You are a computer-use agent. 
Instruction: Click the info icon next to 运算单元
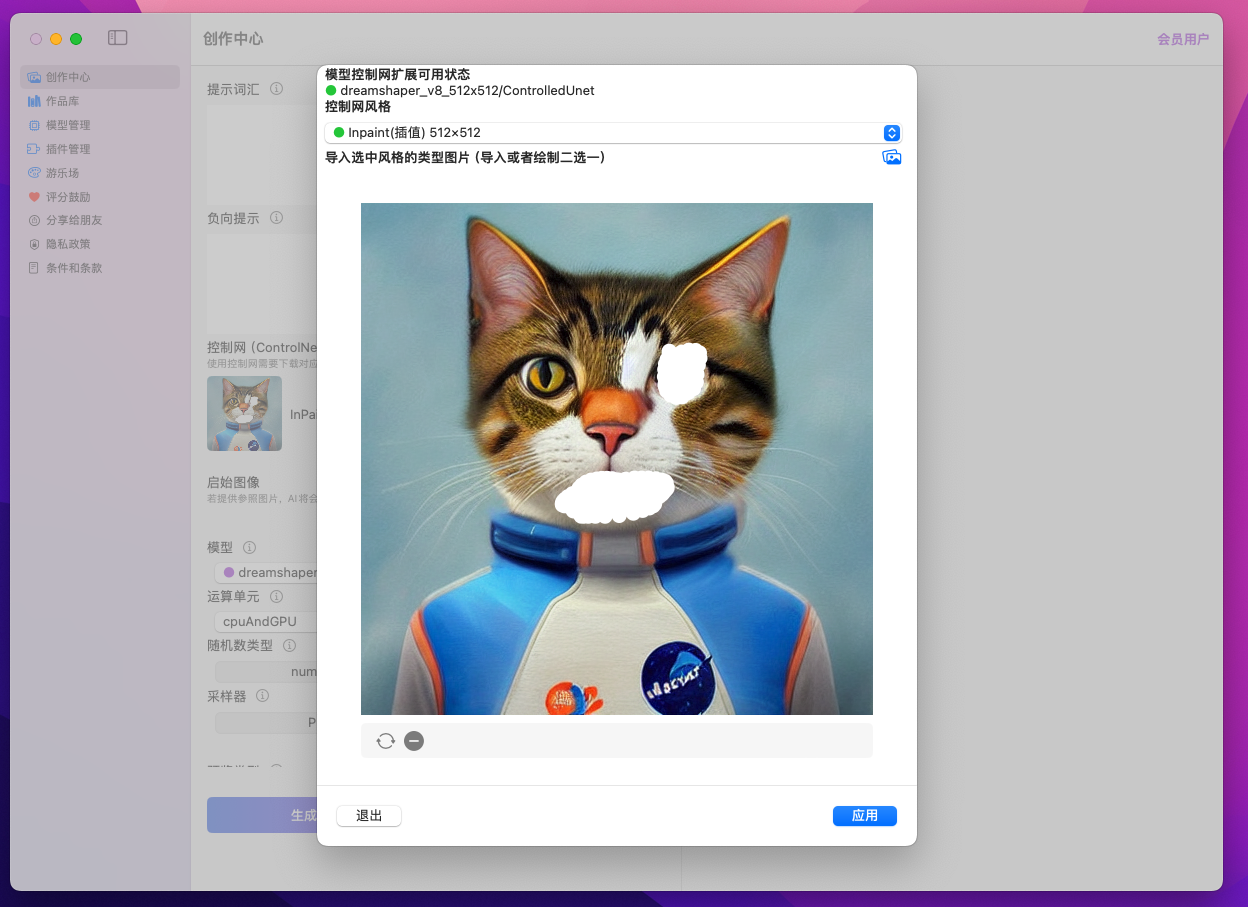276,596
